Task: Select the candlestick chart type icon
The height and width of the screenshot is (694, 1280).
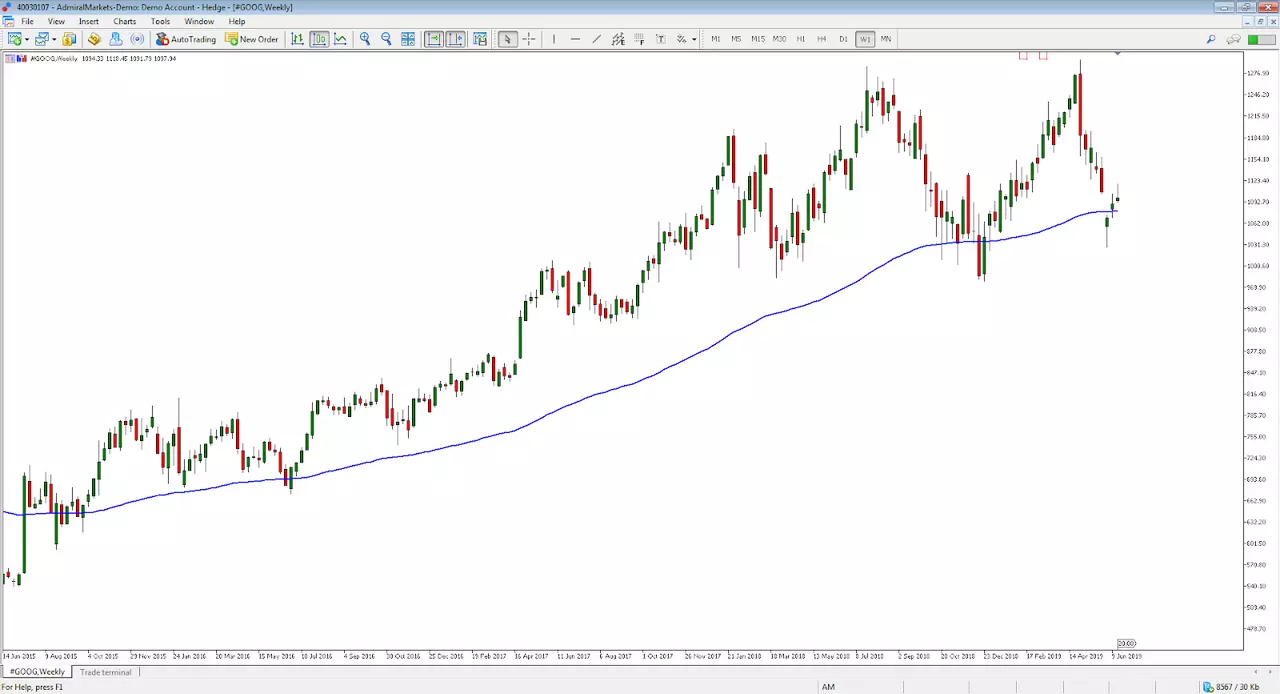Action: (319, 39)
